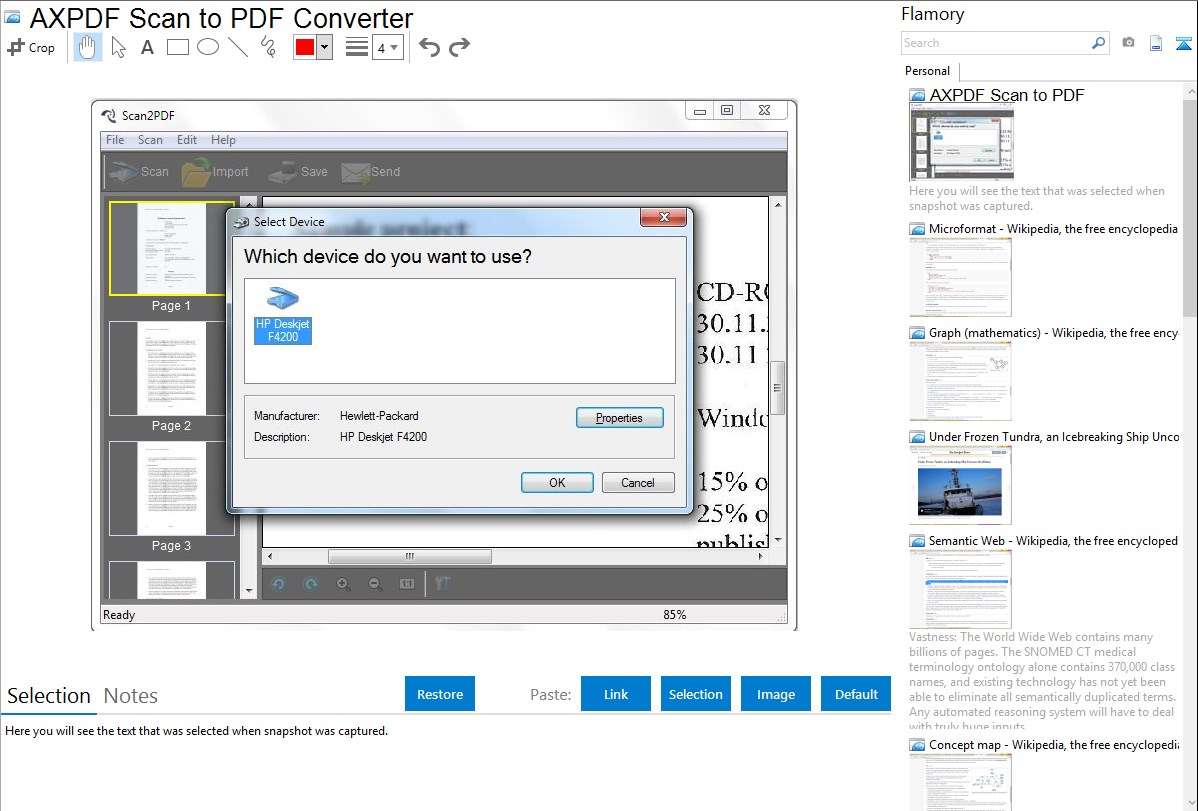Viewport: 1198px width, 811px height.
Task: Open Graph (mathematics) snapshot title
Action: point(1053,333)
